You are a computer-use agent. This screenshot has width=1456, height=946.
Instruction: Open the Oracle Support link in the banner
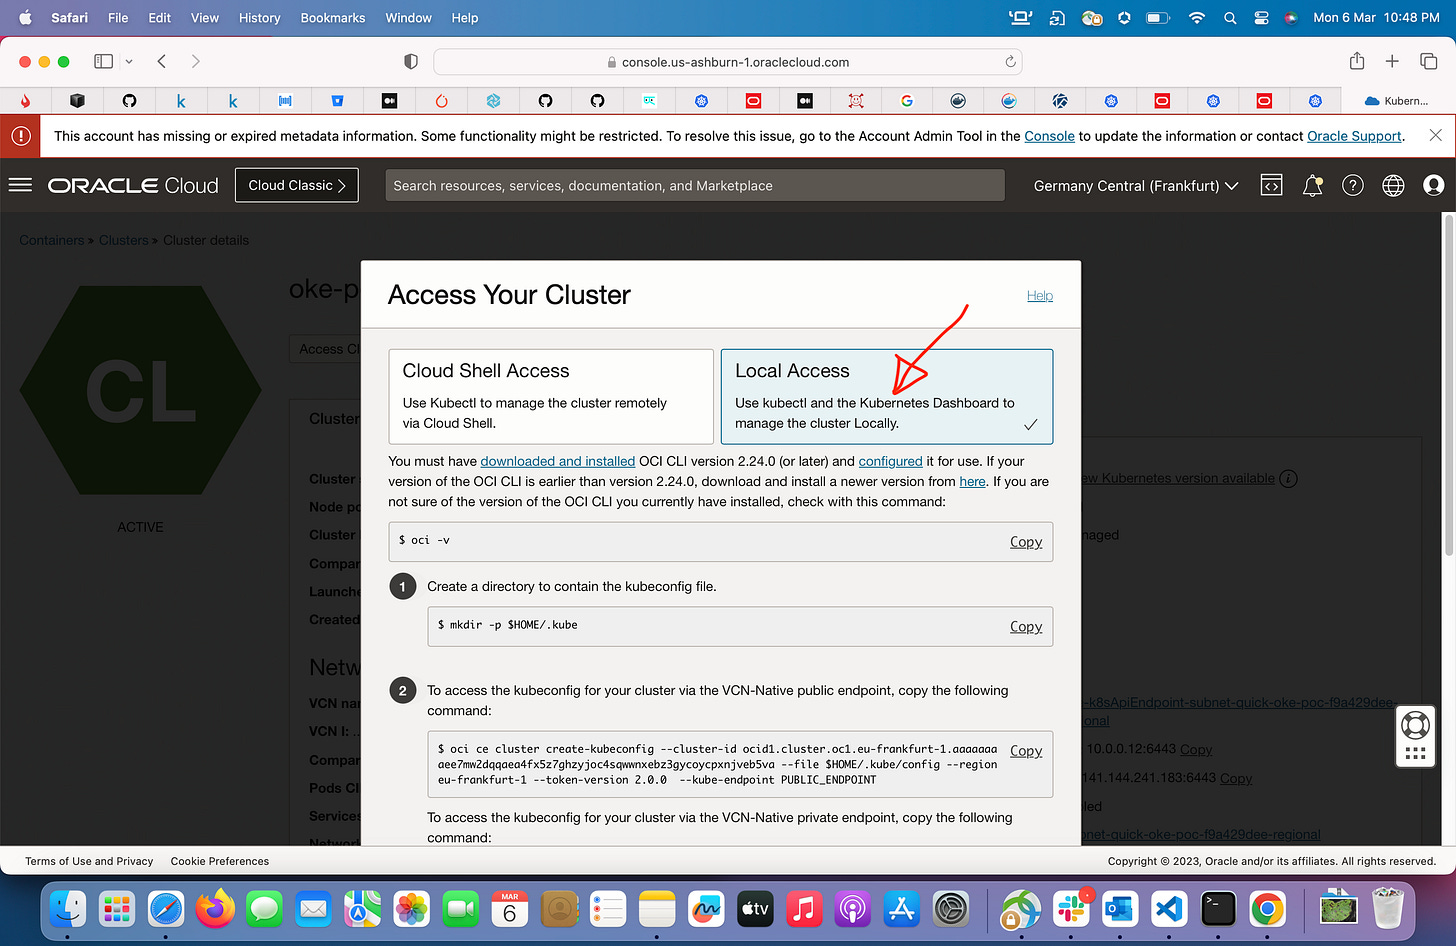(x=1354, y=136)
